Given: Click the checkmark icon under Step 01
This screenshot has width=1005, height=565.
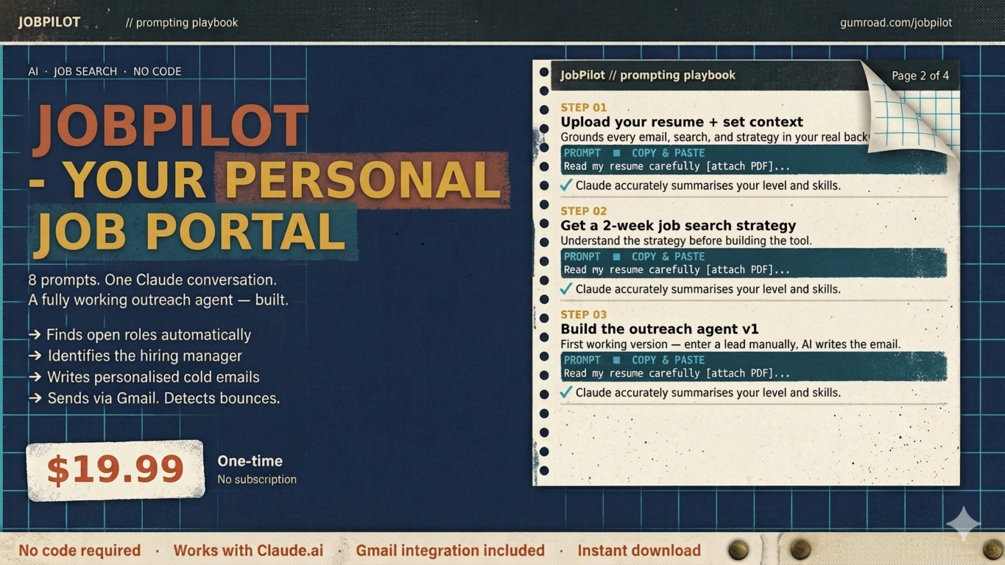Looking at the screenshot, I should (x=566, y=185).
